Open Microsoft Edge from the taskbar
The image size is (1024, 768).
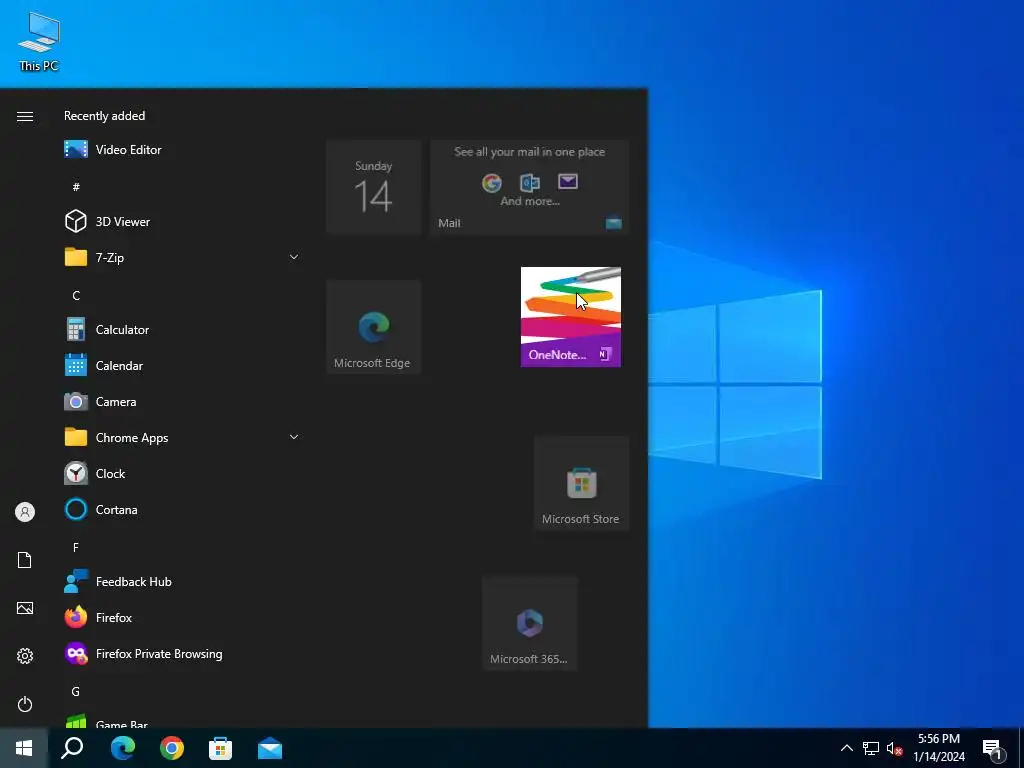pyautogui.click(x=123, y=748)
